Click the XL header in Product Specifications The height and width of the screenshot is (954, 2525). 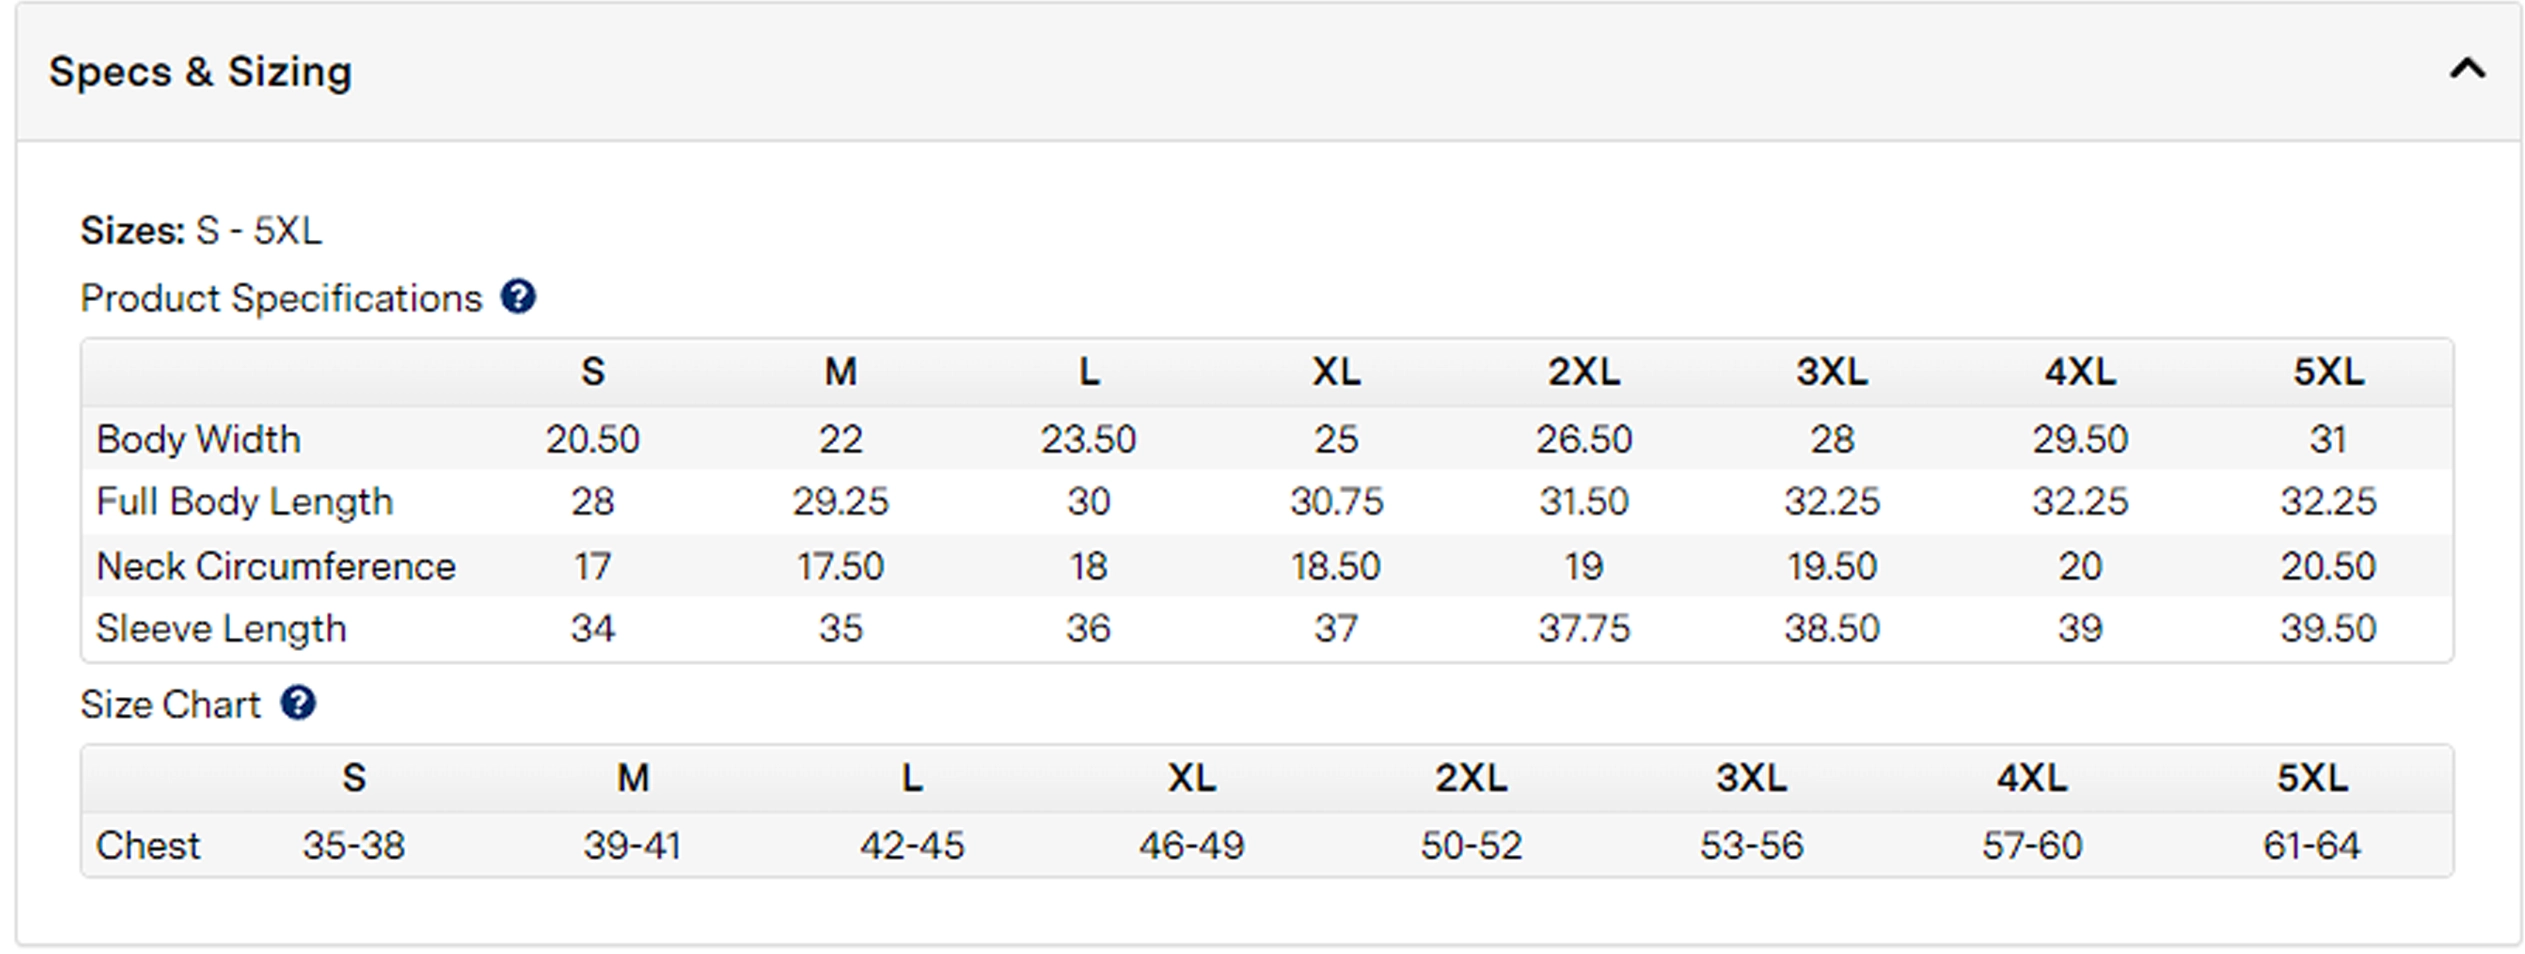tap(1336, 372)
